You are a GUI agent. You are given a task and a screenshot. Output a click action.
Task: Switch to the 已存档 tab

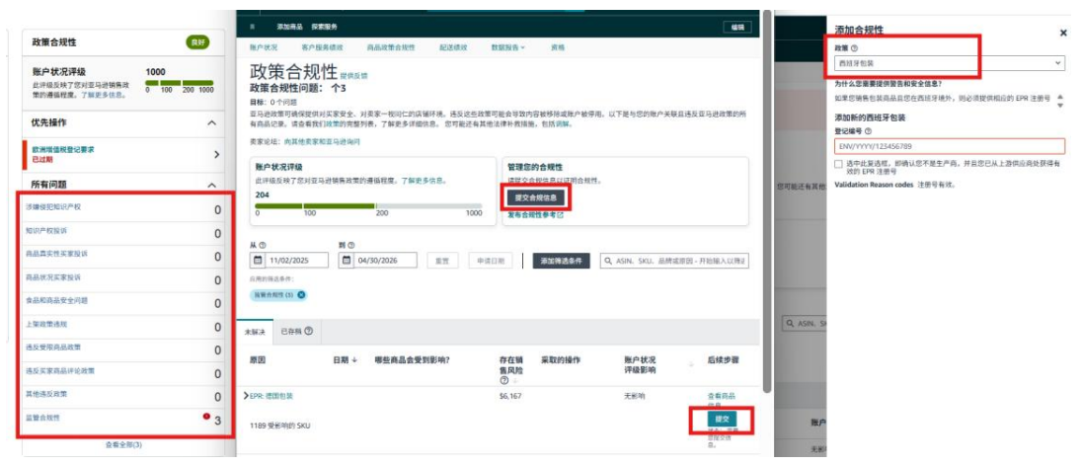pyautogui.click(x=297, y=331)
